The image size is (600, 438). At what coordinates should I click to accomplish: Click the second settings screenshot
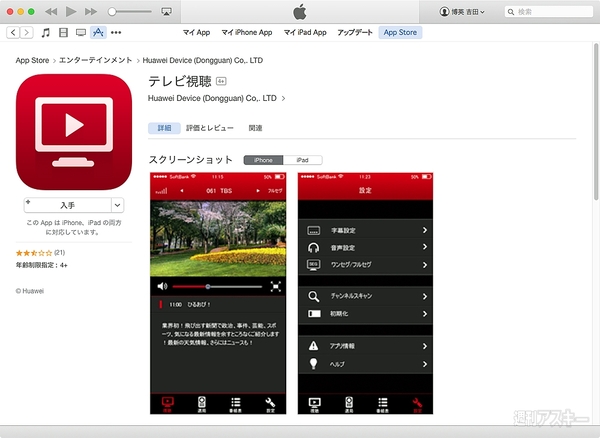coord(365,293)
